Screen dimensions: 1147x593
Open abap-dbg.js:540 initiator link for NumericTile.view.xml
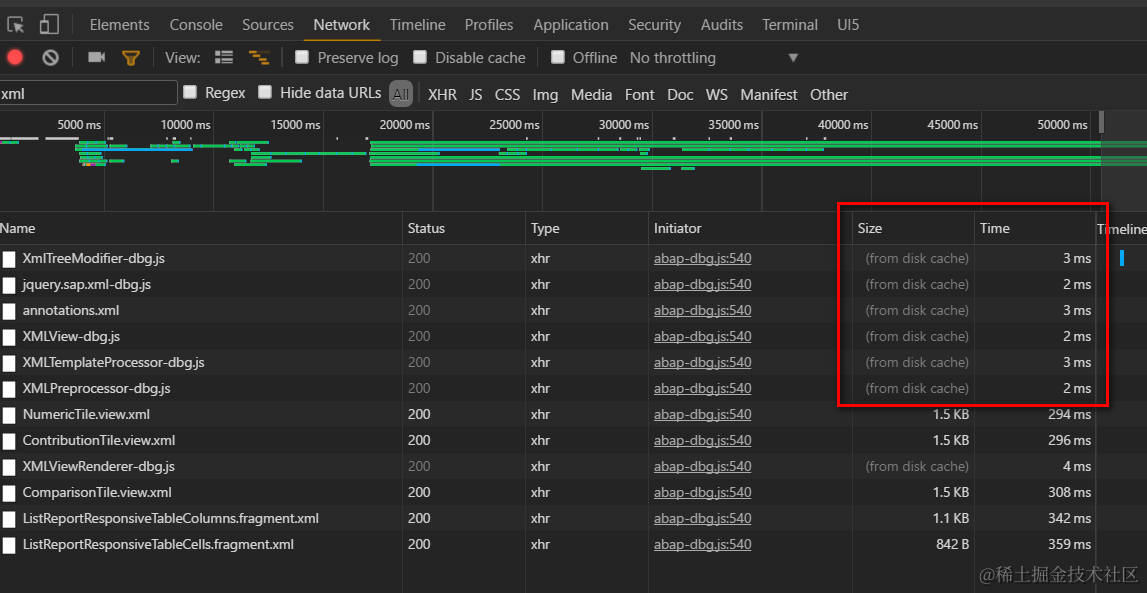click(x=702, y=415)
